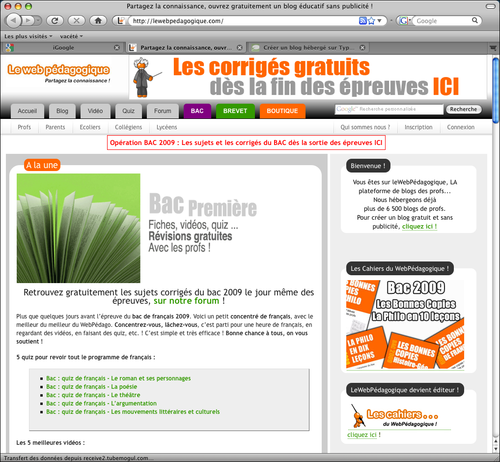The image size is (500, 462).
Task: Click the browser back arrow button
Action: click(13, 21)
